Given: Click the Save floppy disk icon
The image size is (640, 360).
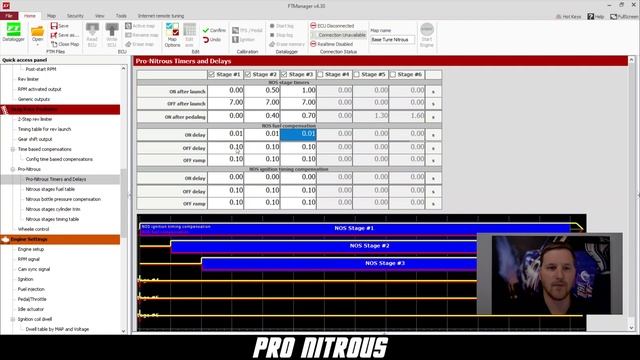Looking at the screenshot, I should click(54, 26).
